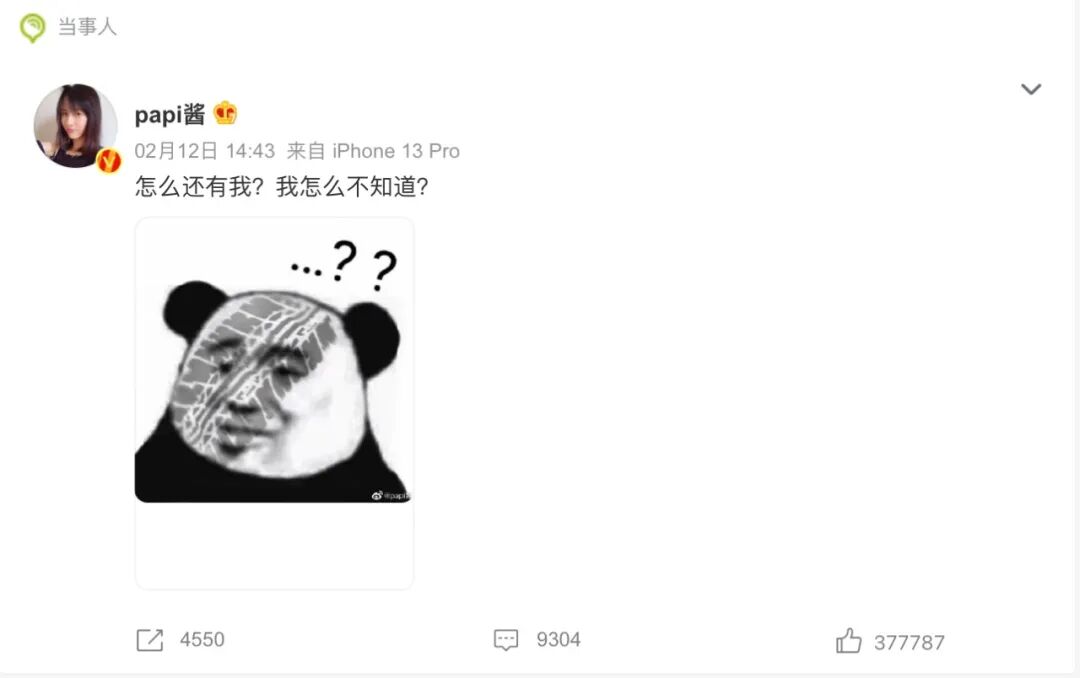Click the Weibo watermark on meme

(391, 495)
